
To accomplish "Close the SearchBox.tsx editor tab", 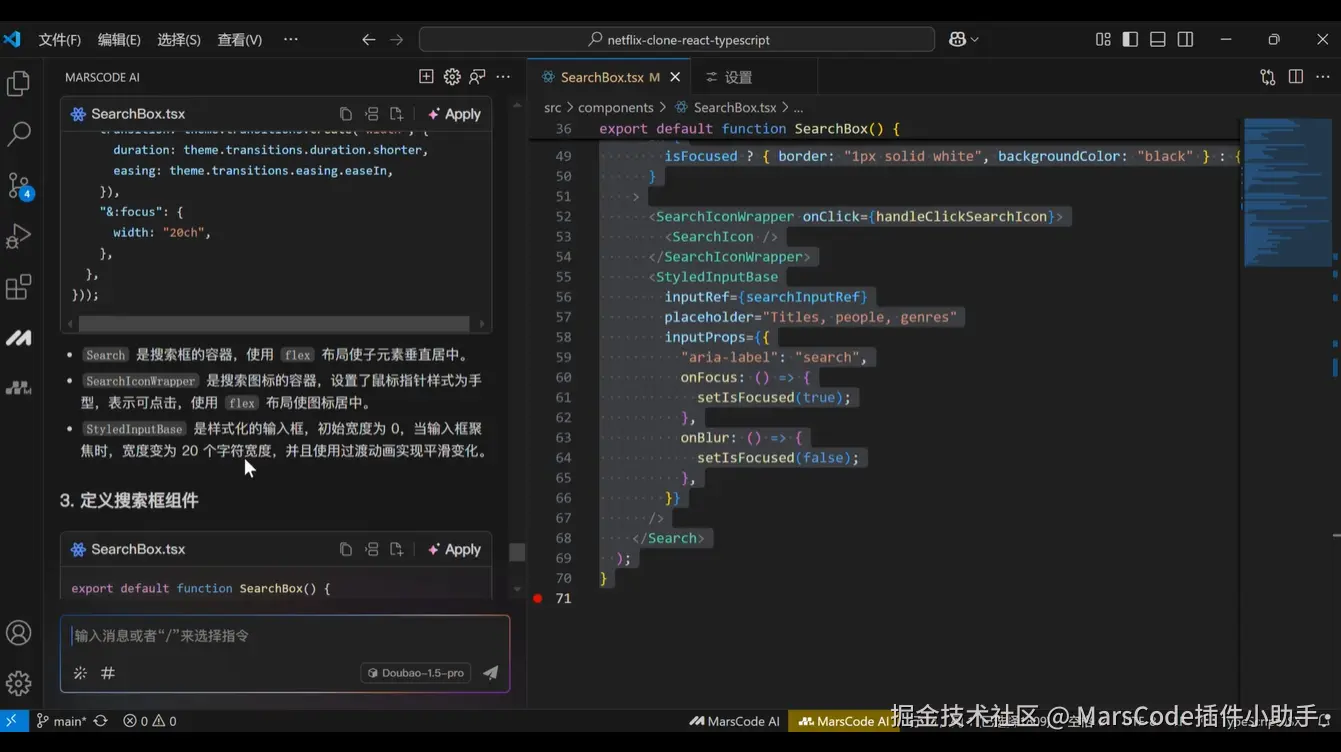I will point(675,77).
